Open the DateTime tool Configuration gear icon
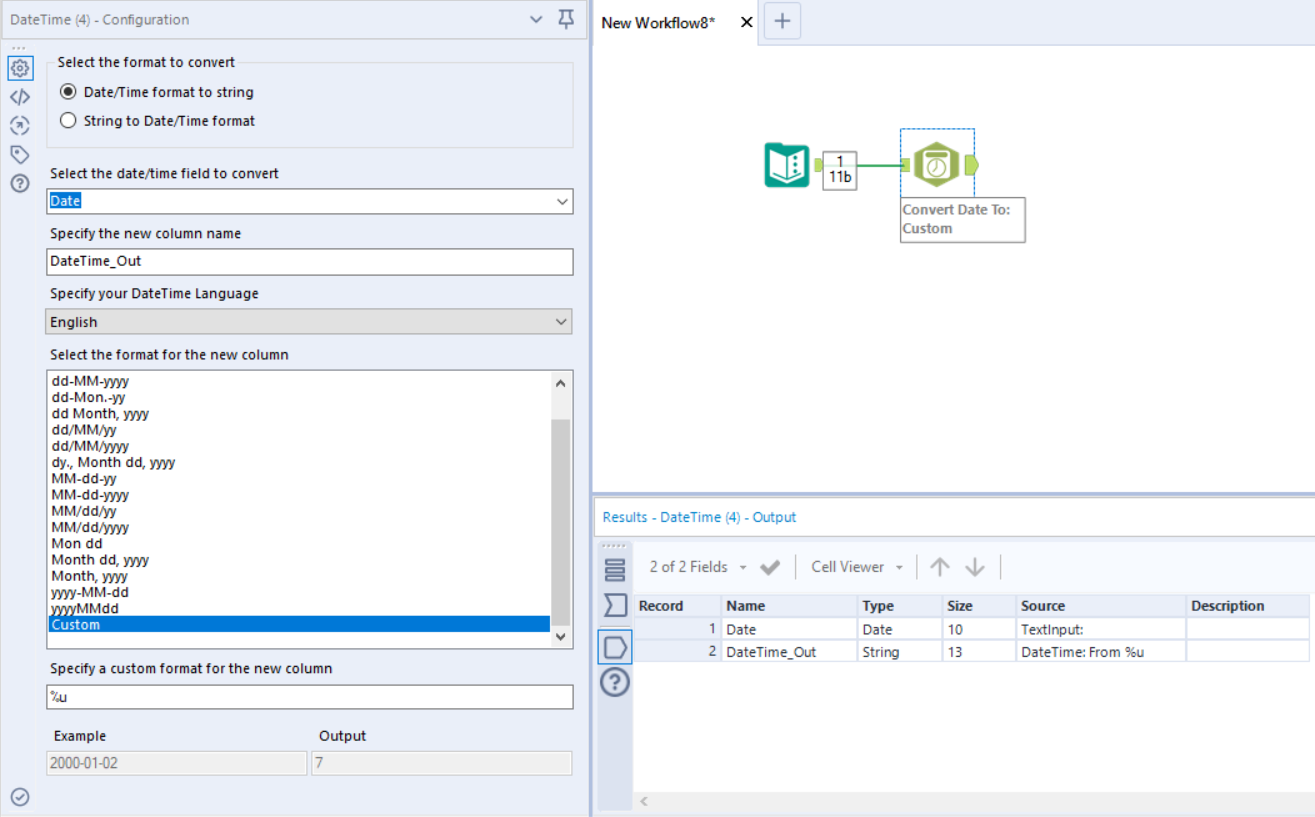Screen dimensions: 1315x817 tap(20, 68)
